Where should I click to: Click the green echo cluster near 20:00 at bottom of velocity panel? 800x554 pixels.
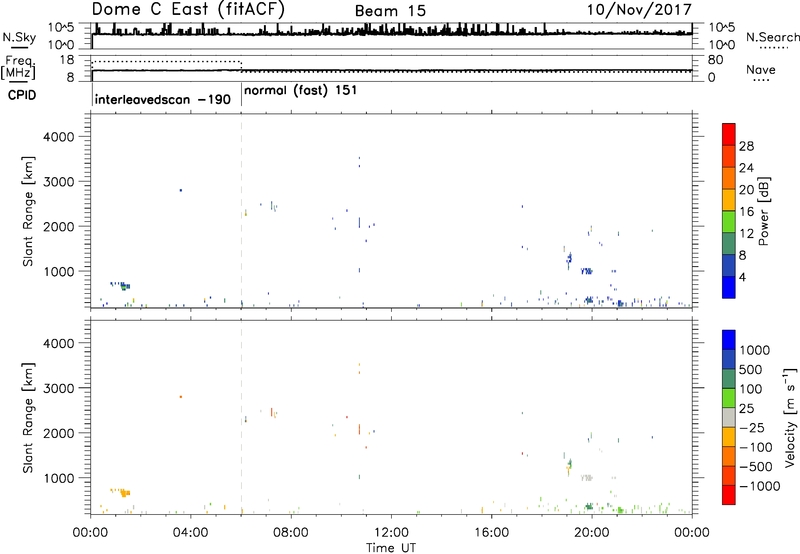click(x=589, y=507)
